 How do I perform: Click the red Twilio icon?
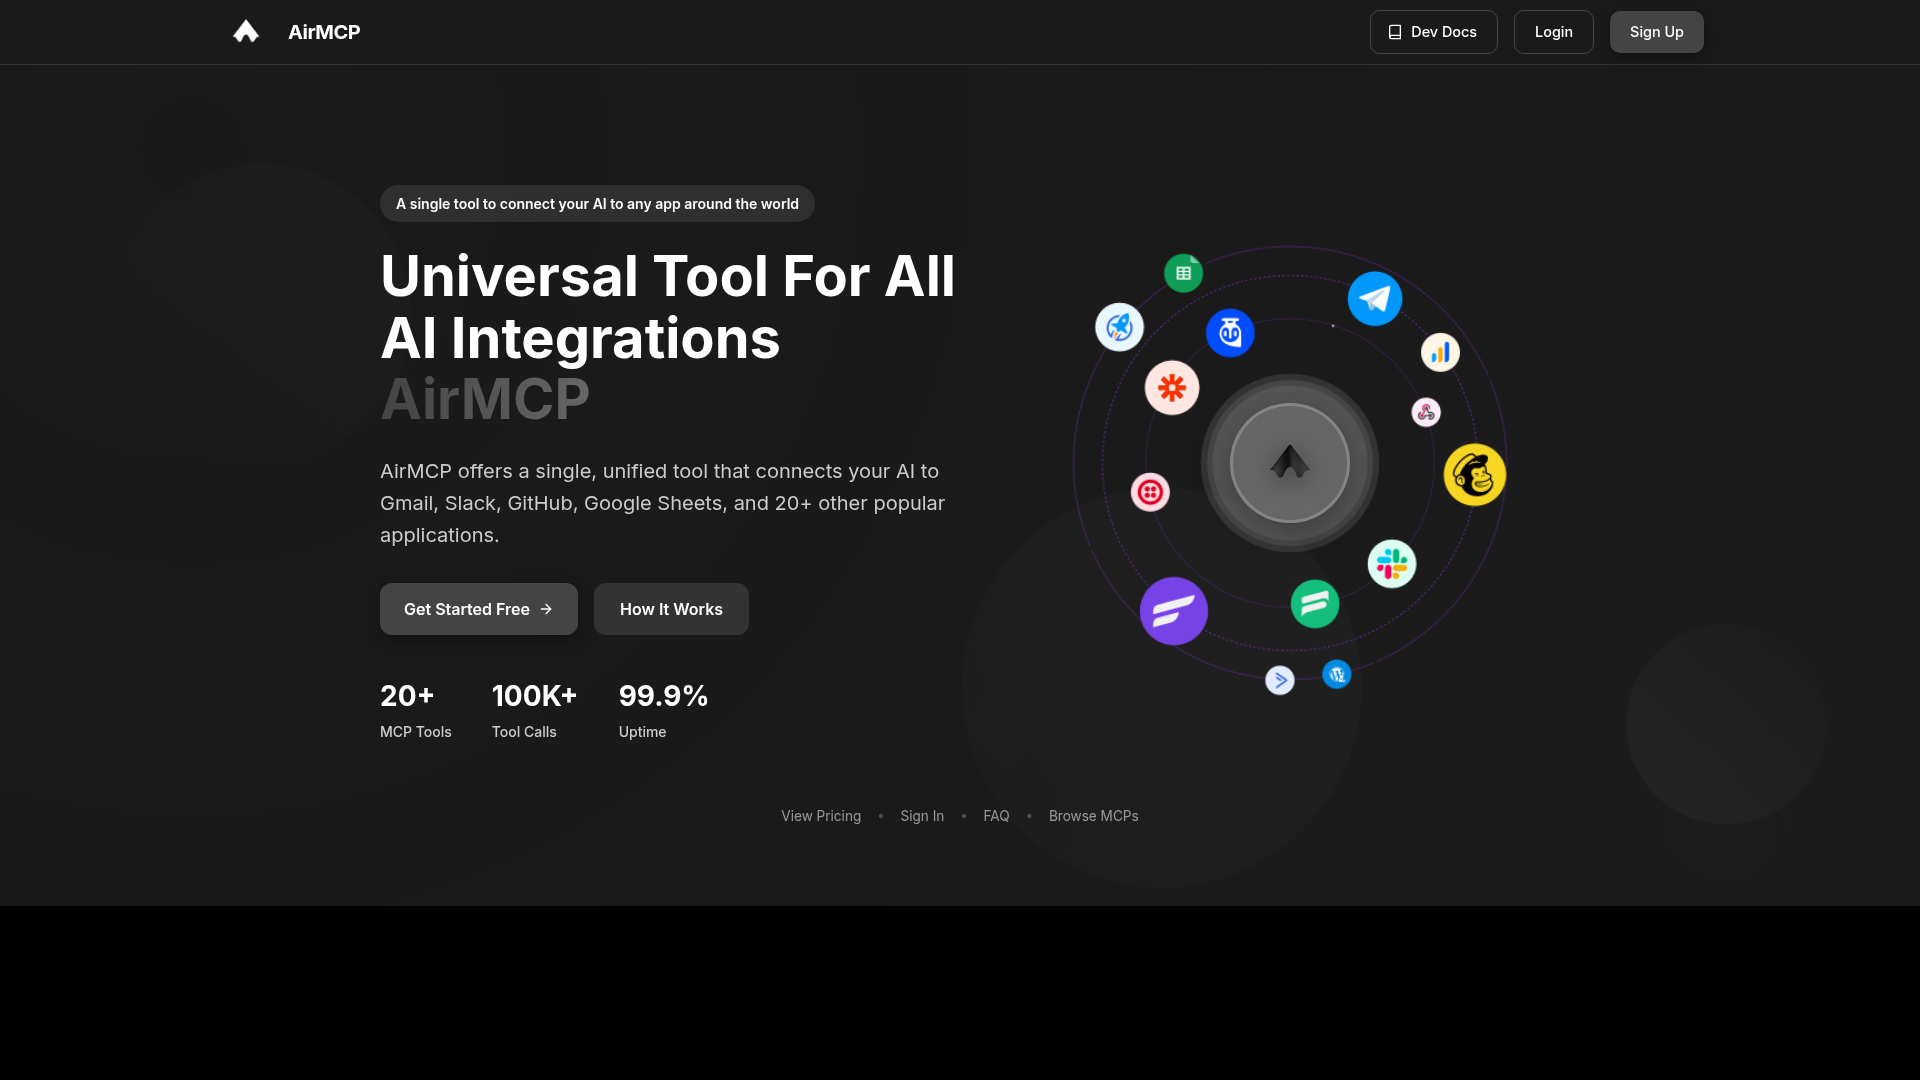point(1150,492)
